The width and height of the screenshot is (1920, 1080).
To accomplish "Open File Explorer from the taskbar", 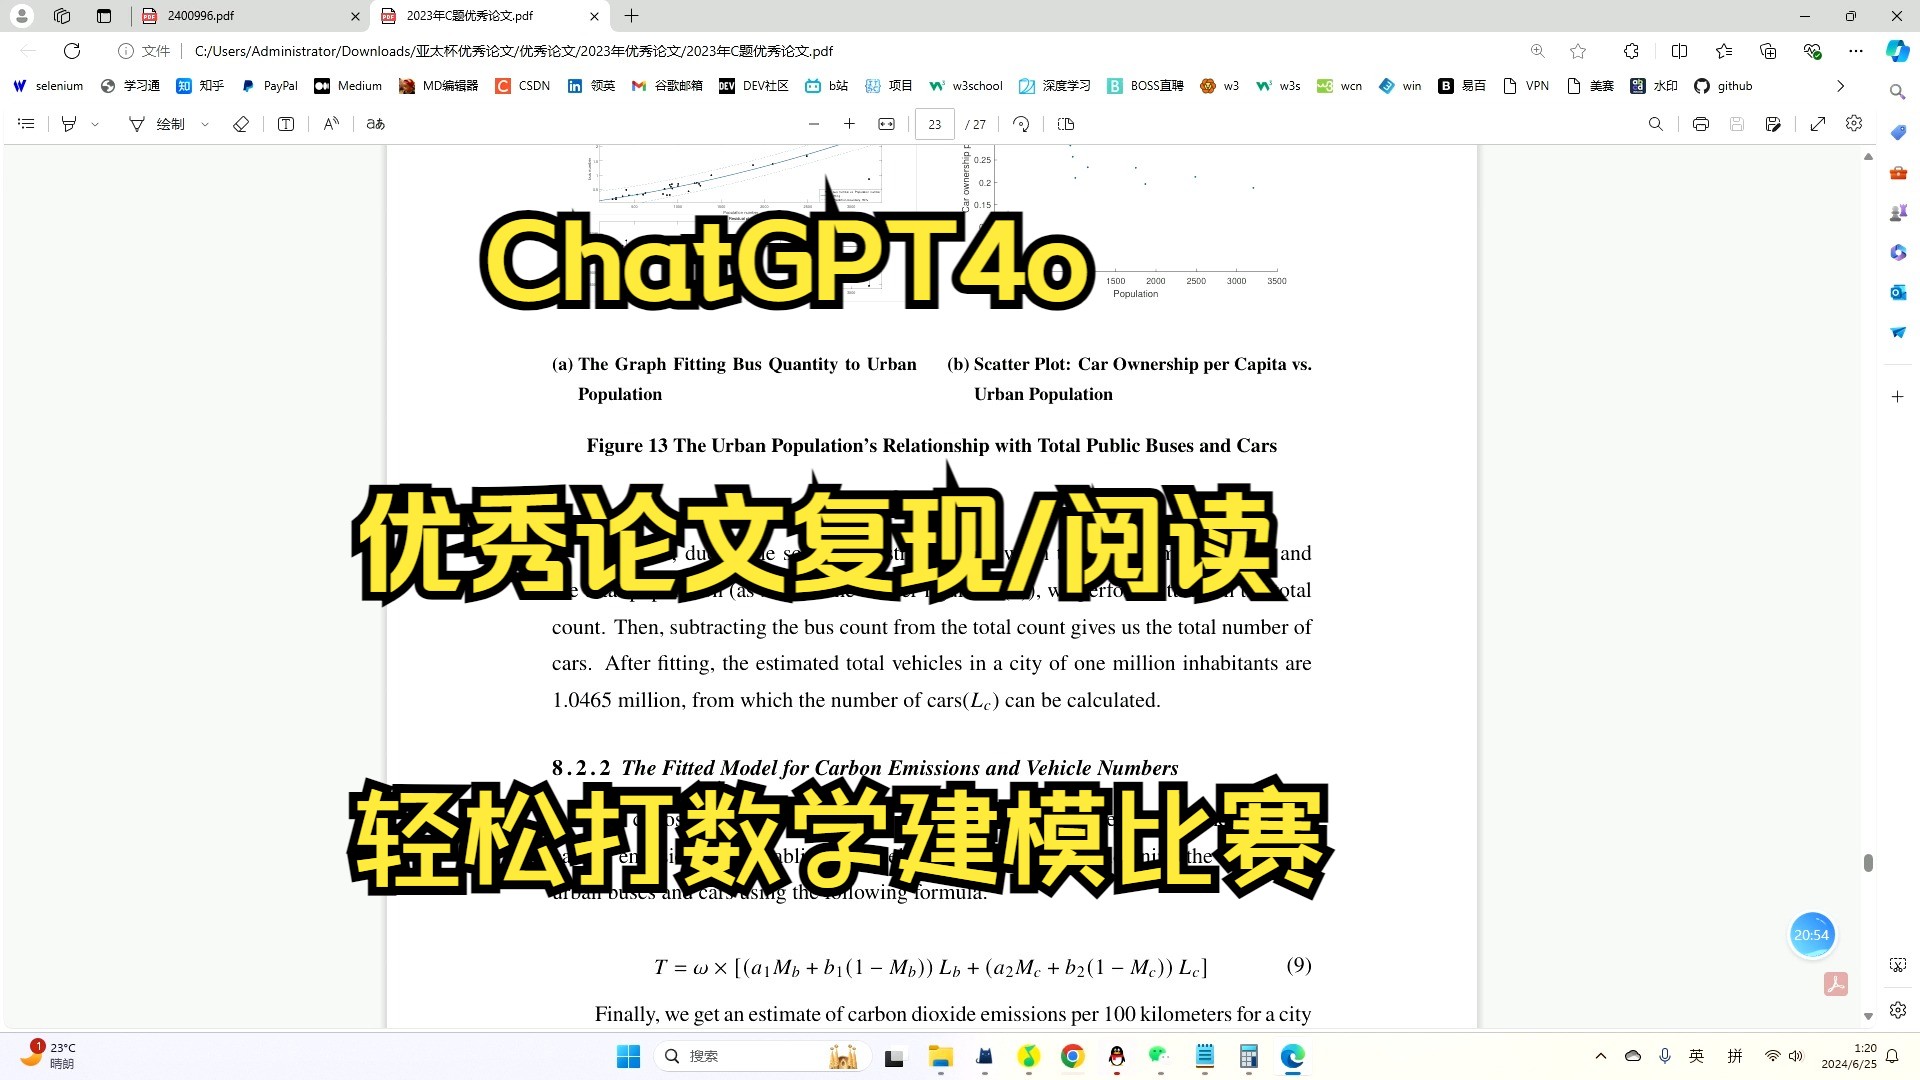I will (x=941, y=1056).
